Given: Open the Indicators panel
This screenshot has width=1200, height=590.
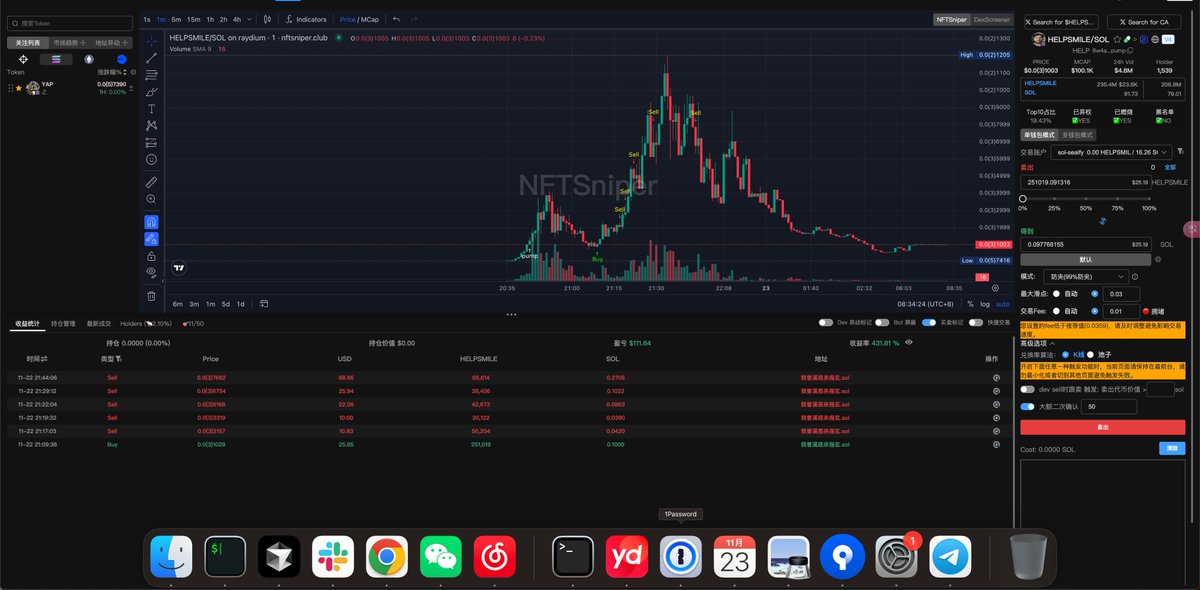Looking at the screenshot, I should pos(306,19).
